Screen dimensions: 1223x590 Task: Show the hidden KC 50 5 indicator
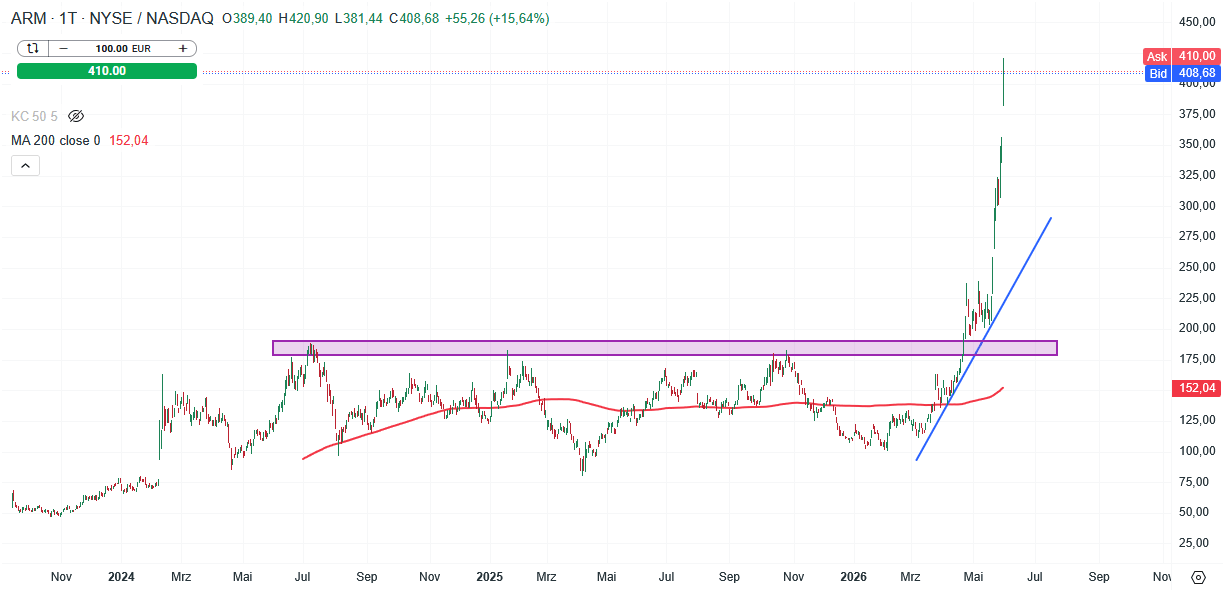coord(77,116)
